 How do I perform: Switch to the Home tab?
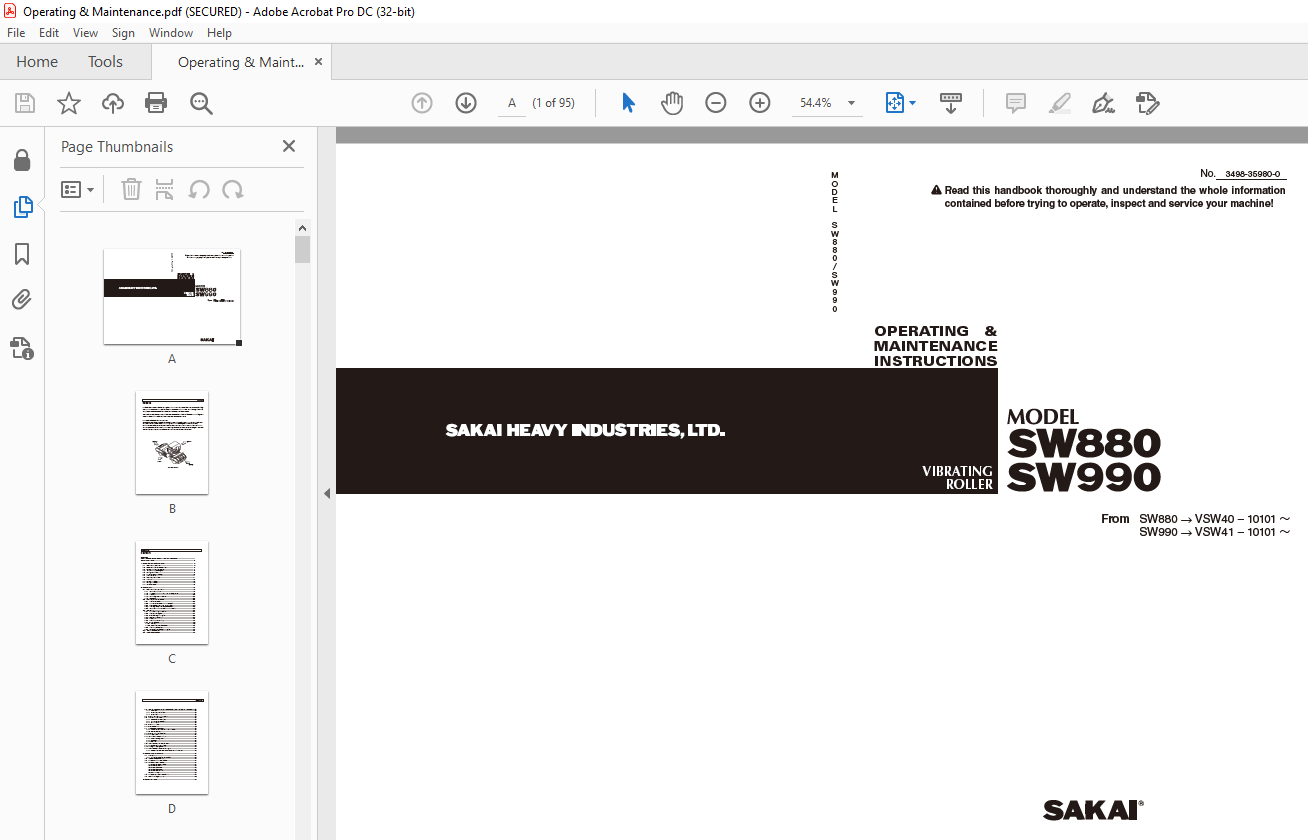pyautogui.click(x=37, y=62)
